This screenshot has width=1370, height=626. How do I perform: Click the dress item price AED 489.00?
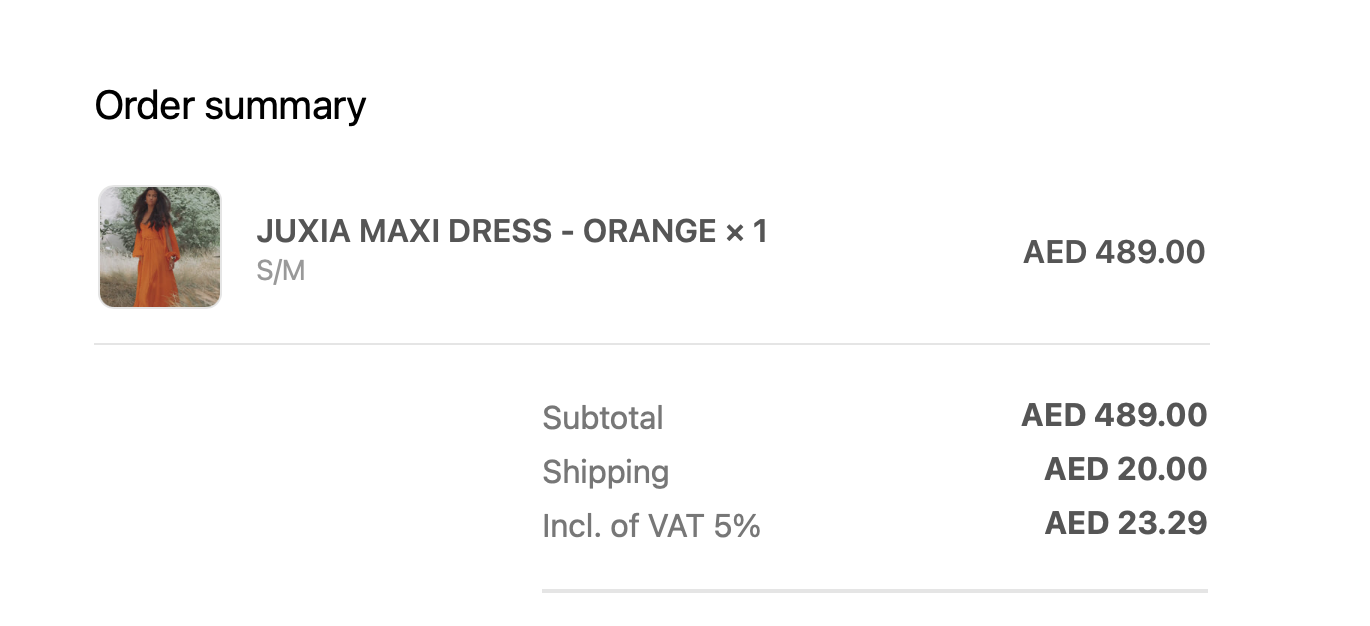1114,252
